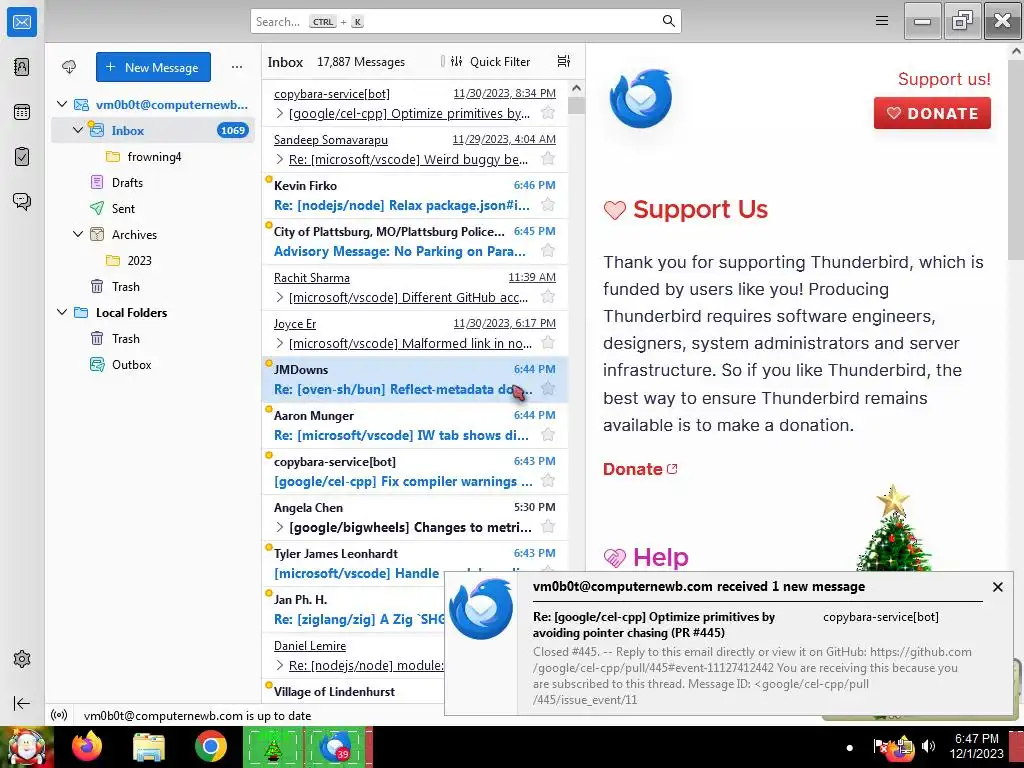
Task: Launch Firefox from the taskbar
Action: click(x=87, y=746)
